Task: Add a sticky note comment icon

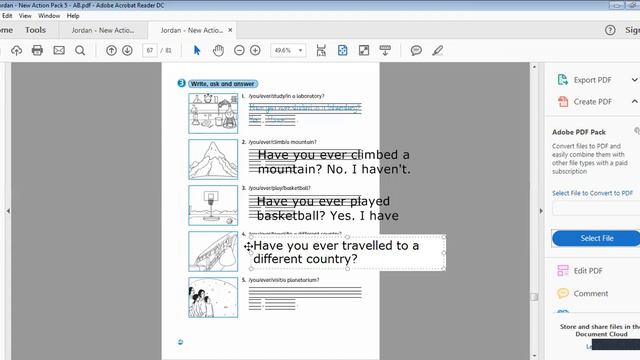Action: pos(416,50)
